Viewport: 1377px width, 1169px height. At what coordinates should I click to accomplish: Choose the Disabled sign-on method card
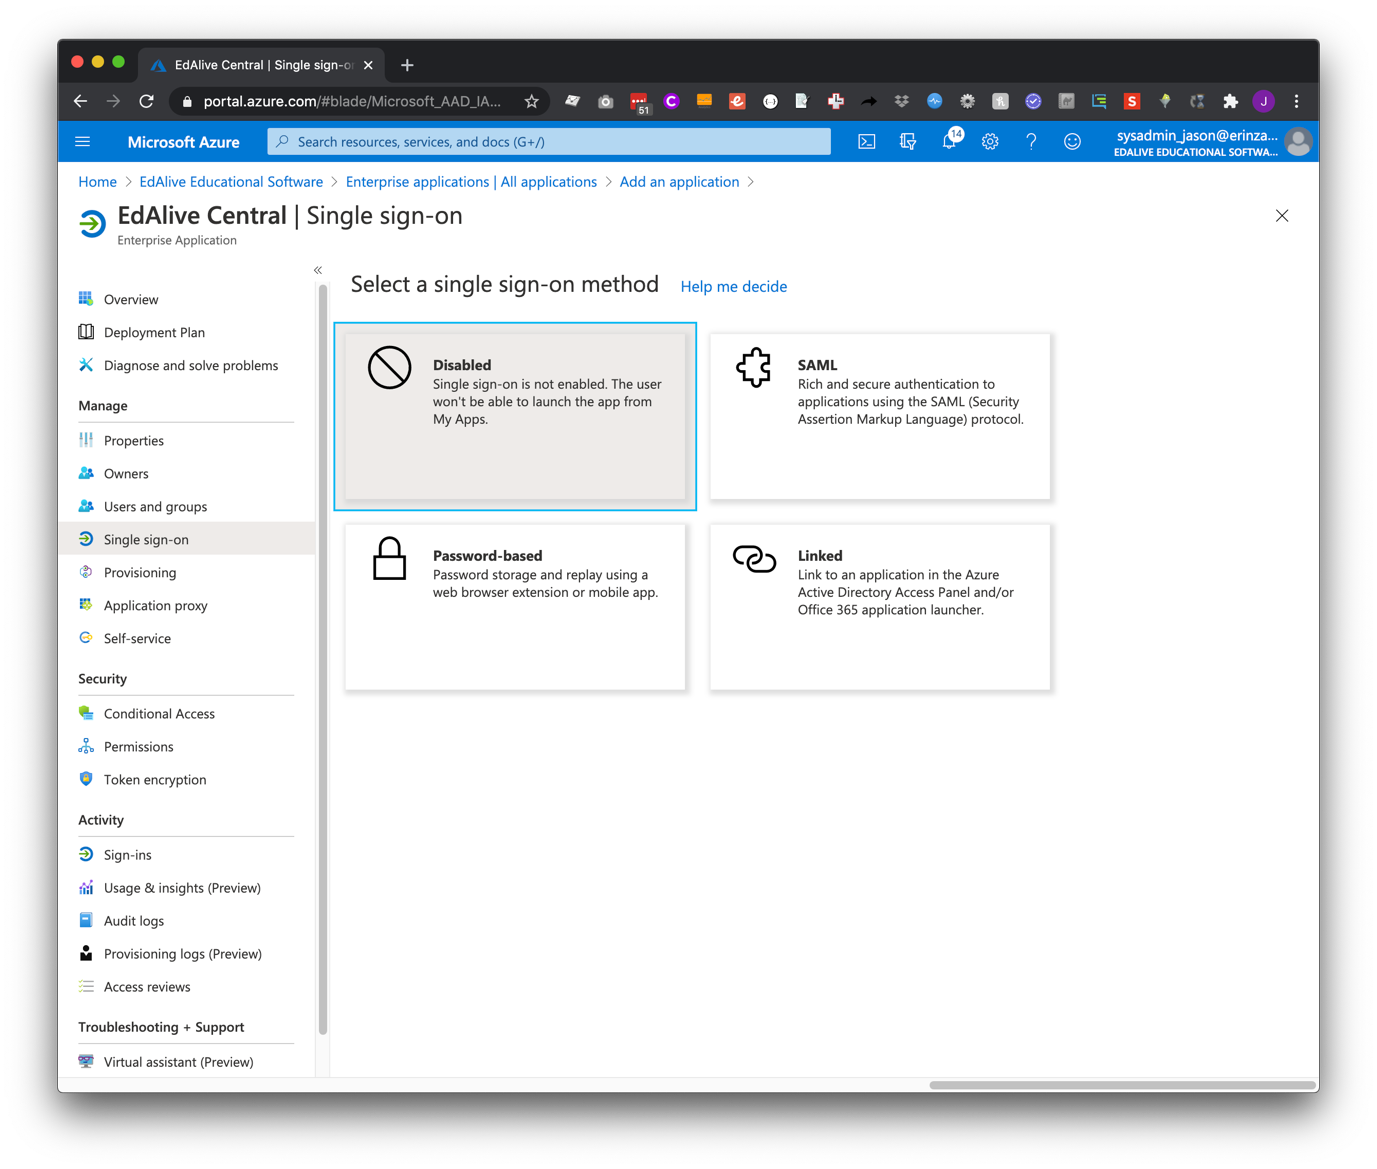(515, 416)
